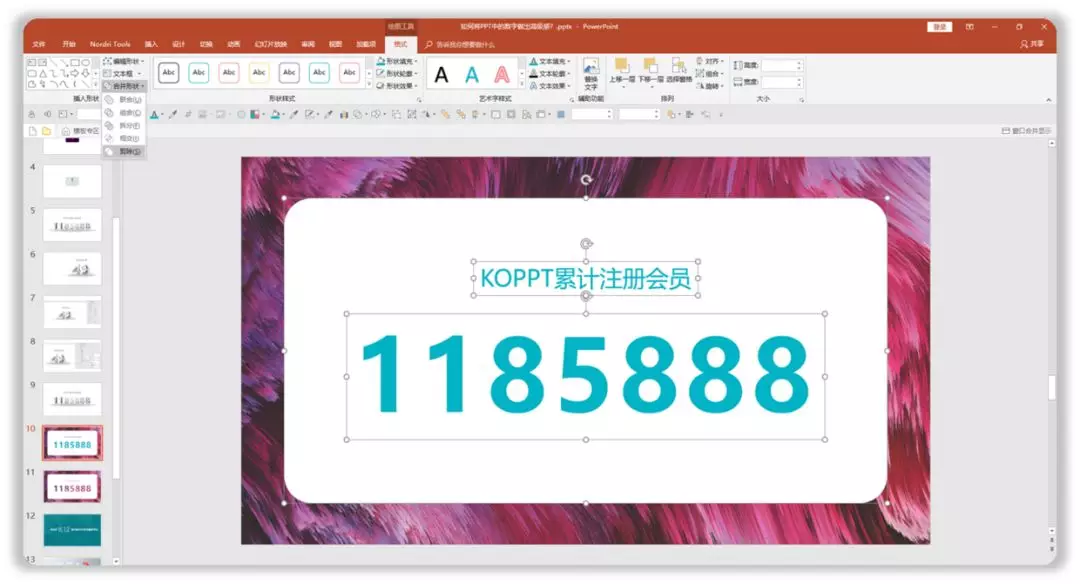Open the 旋转 (Rotate) dropdown
1080x584 pixels.
coord(710,86)
